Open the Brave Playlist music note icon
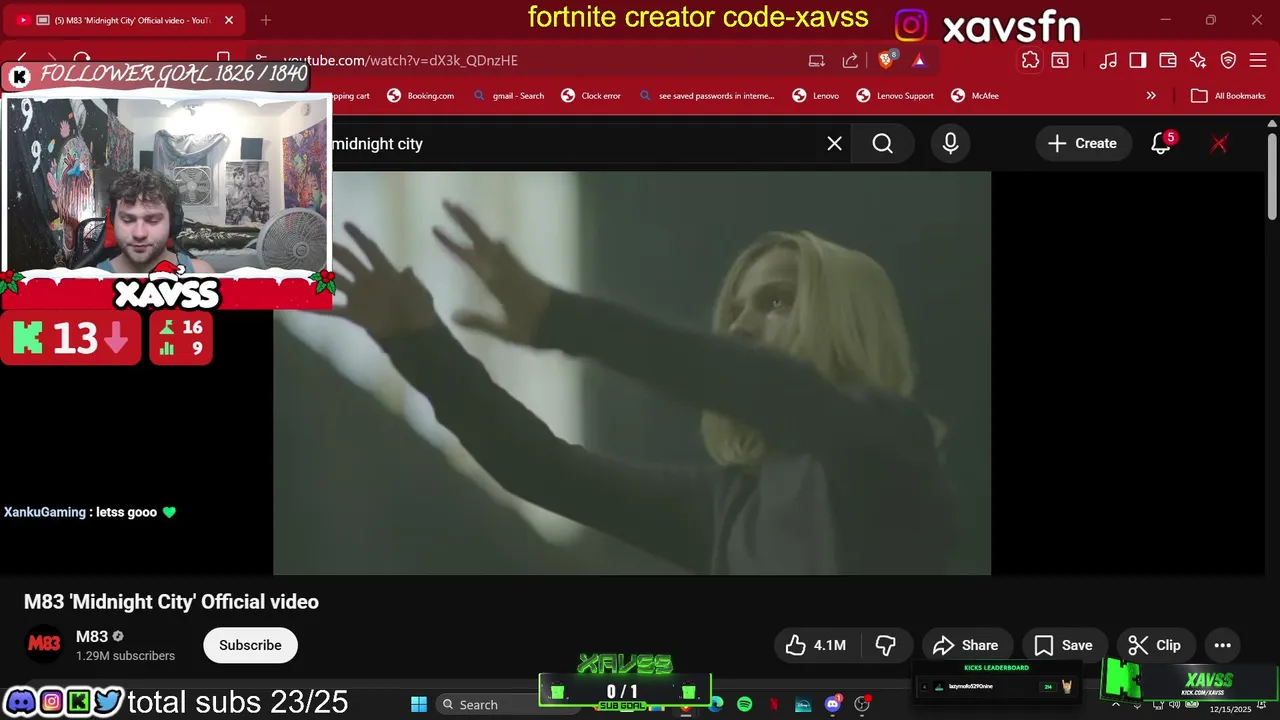 (1108, 61)
